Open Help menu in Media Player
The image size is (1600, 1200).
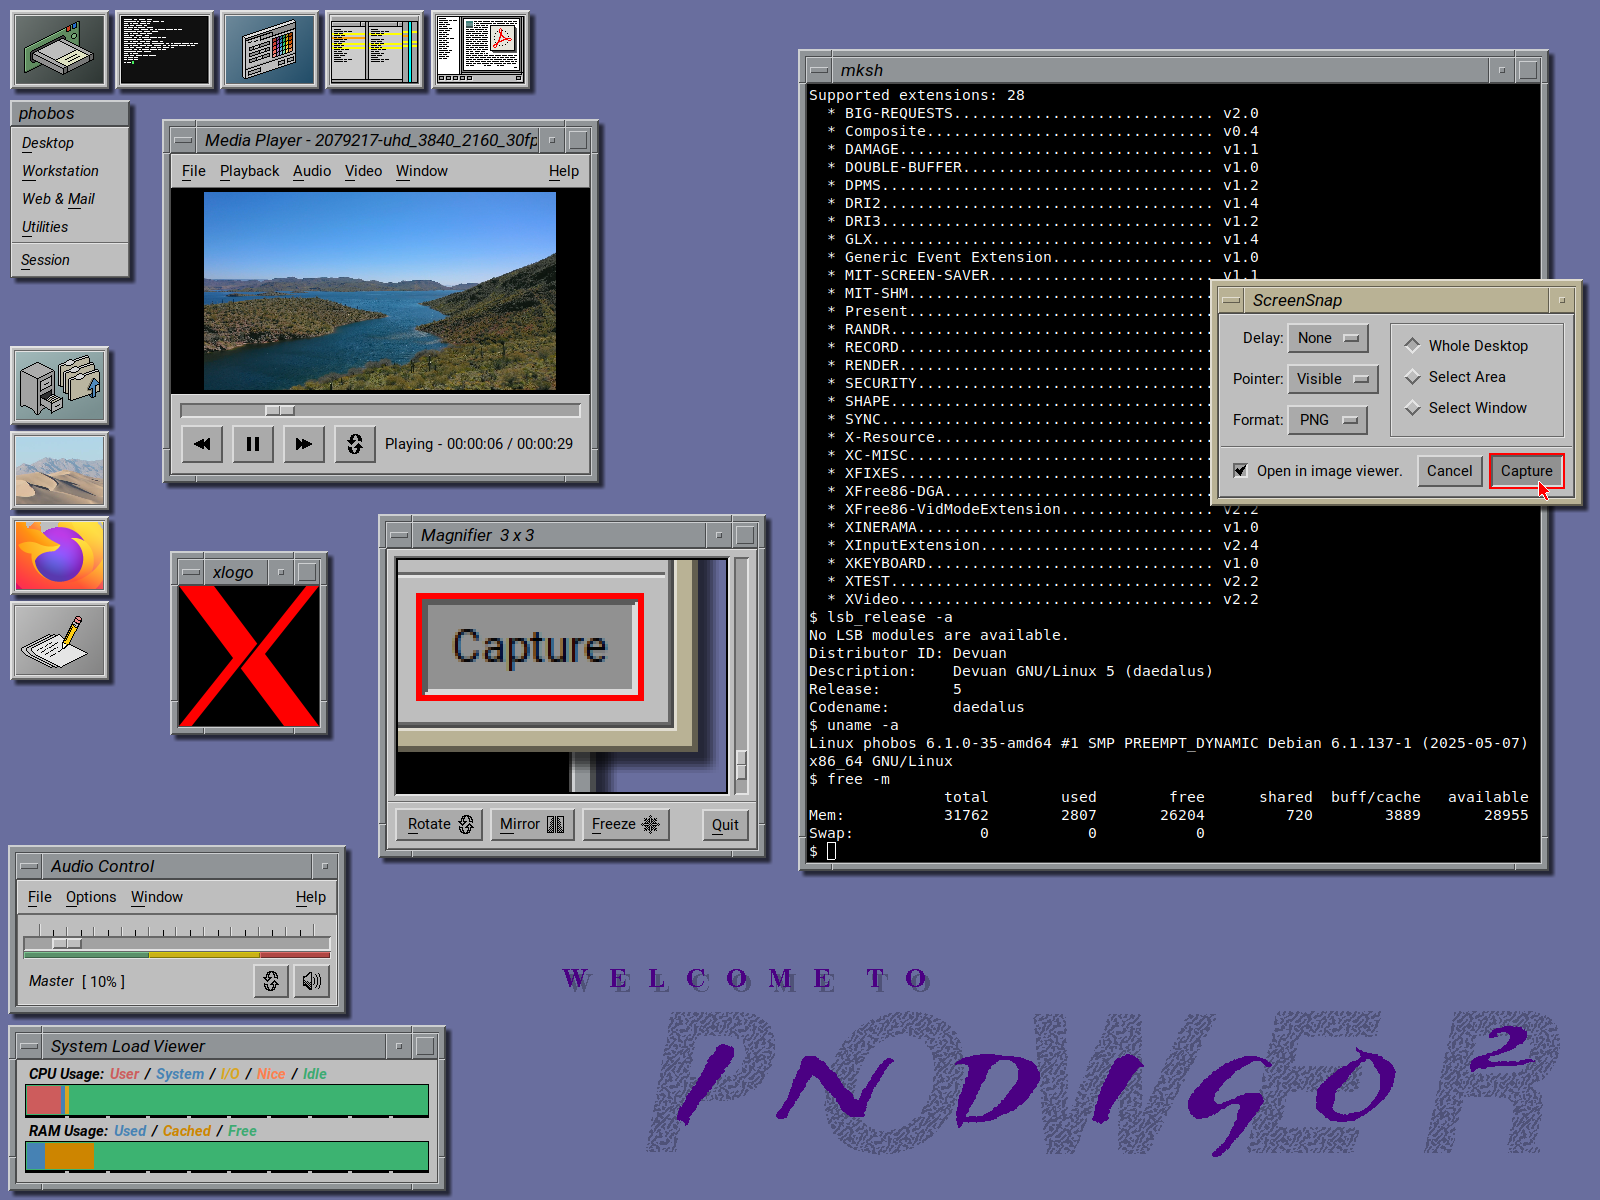pos(564,171)
